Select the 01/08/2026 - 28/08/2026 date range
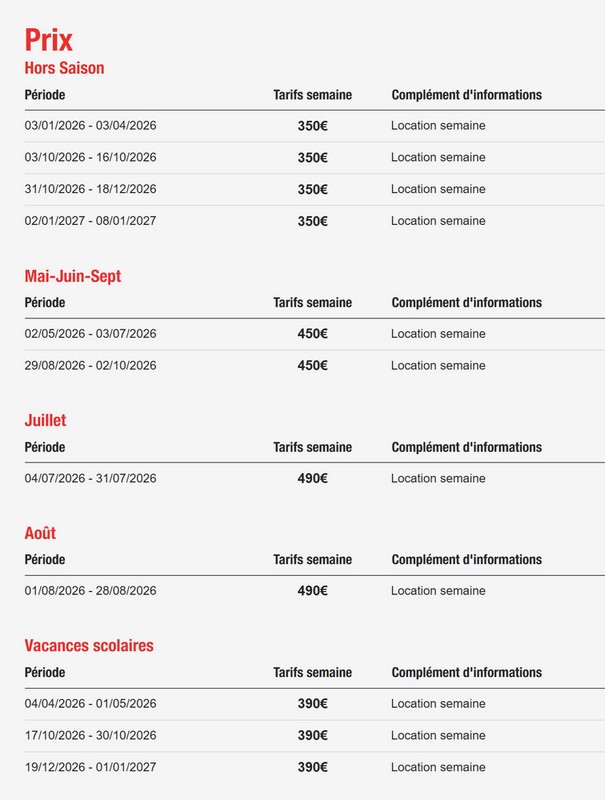605x800 pixels. [x=90, y=591]
